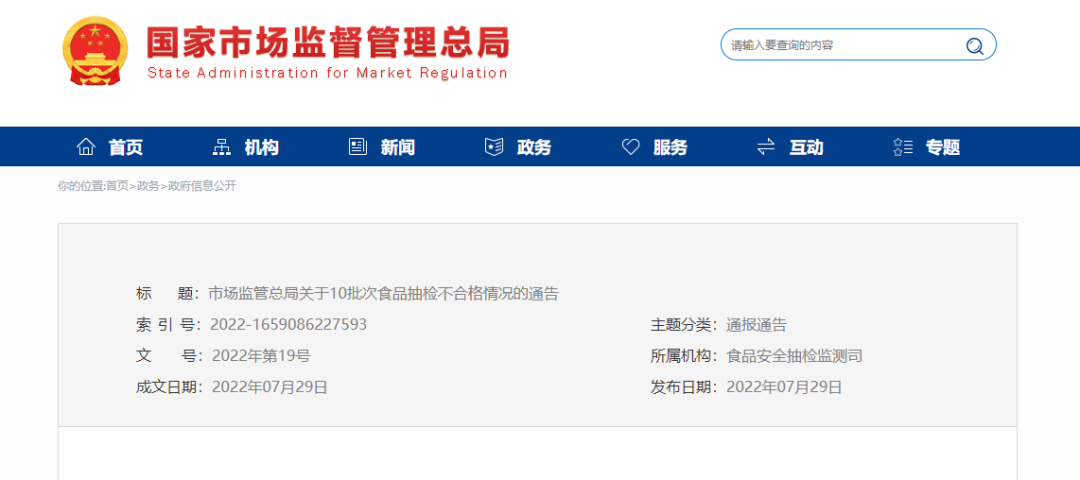Click index number 2022-1659086227593
1080x480 pixels.
[x=289, y=324]
